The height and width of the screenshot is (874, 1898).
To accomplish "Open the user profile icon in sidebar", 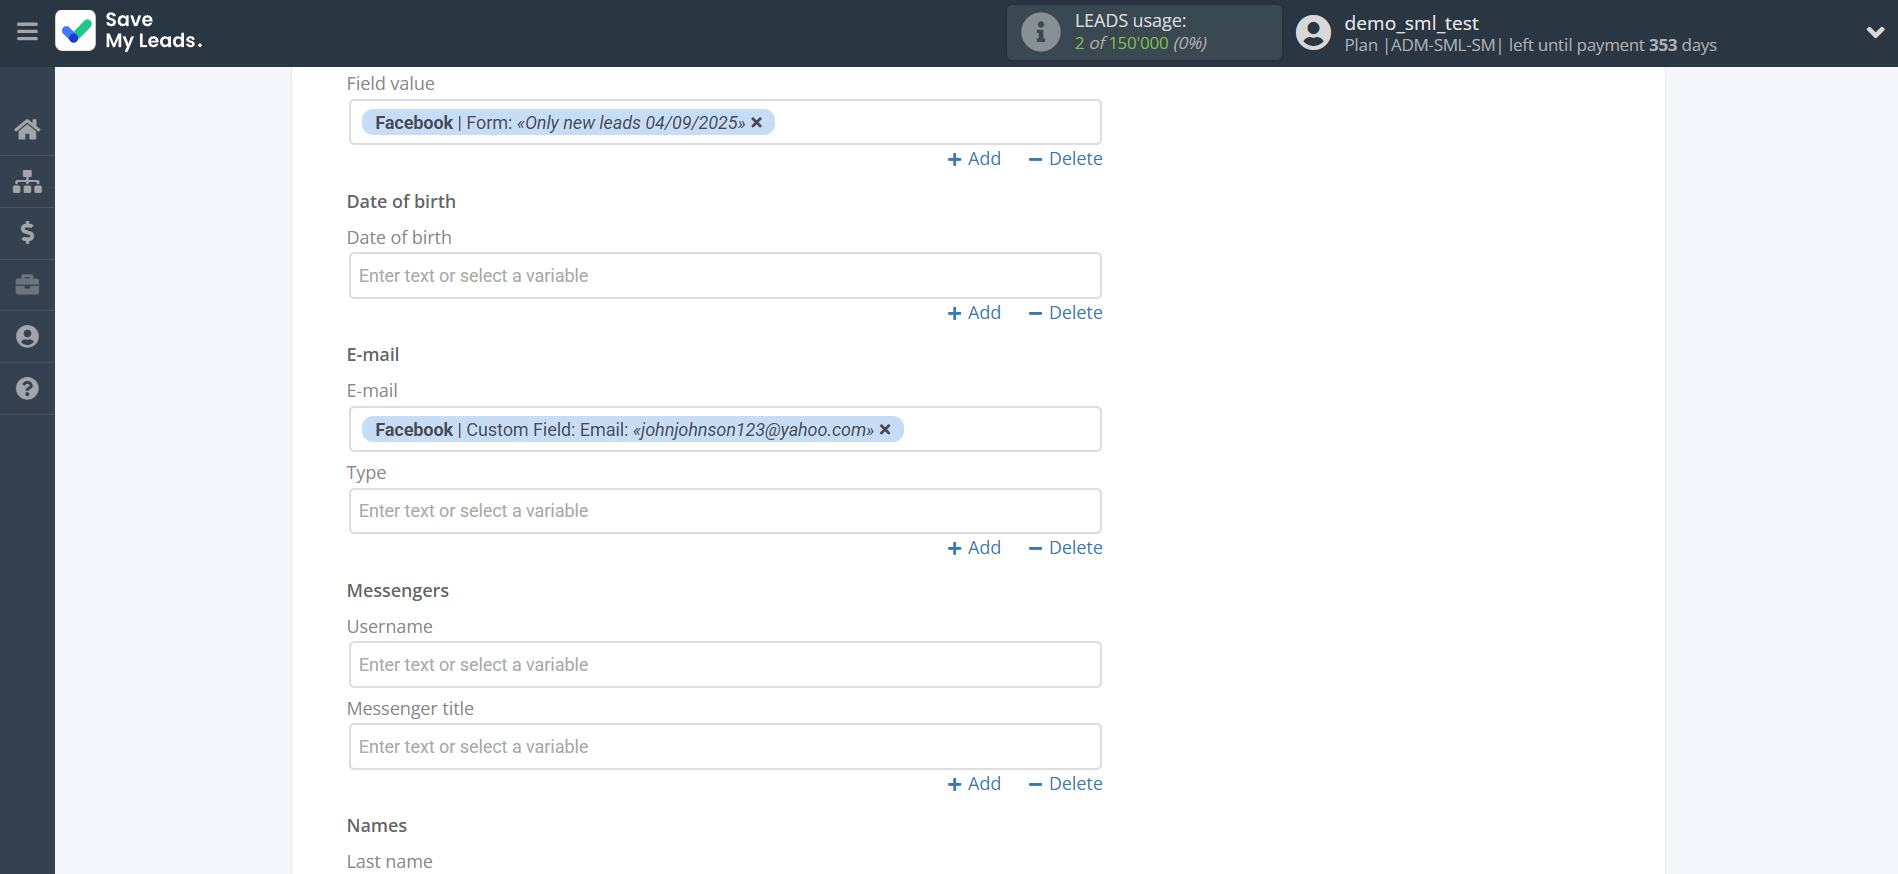I will [x=27, y=337].
